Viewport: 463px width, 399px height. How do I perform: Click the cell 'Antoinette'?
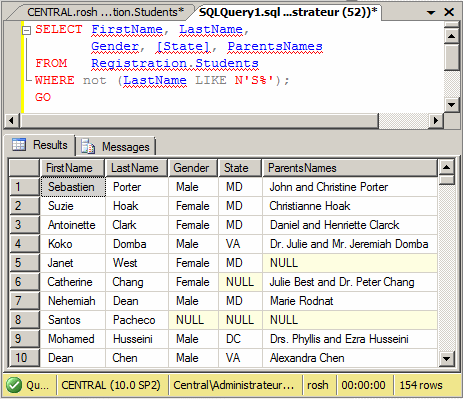[x=73, y=225]
